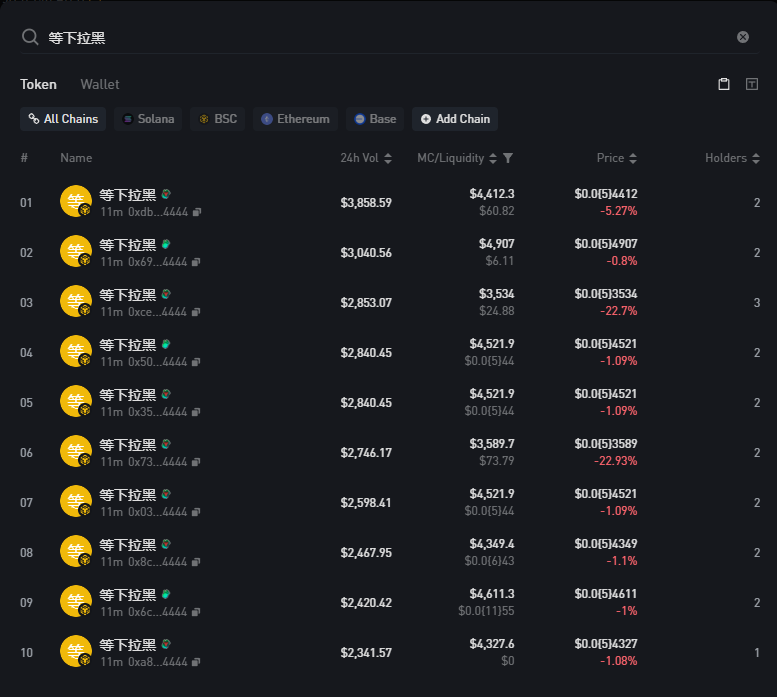The height and width of the screenshot is (697, 777).
Task: Click the $3,040.56 volume value
Action: (366, 253)
